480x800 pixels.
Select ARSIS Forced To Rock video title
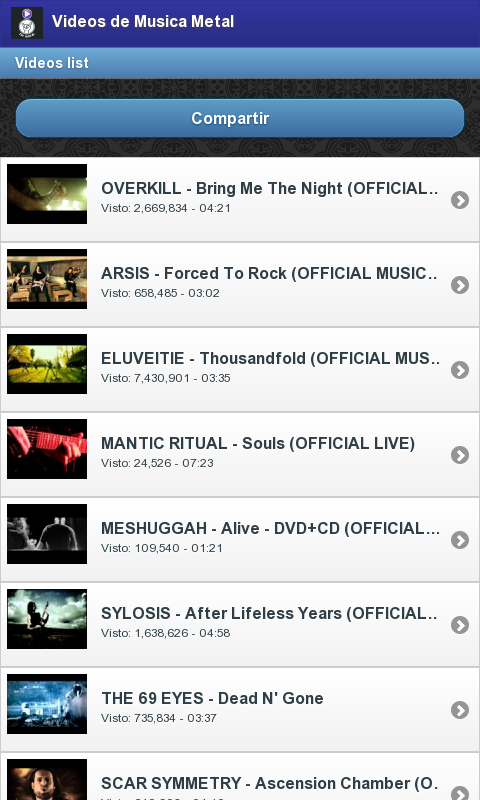[269, 273]
